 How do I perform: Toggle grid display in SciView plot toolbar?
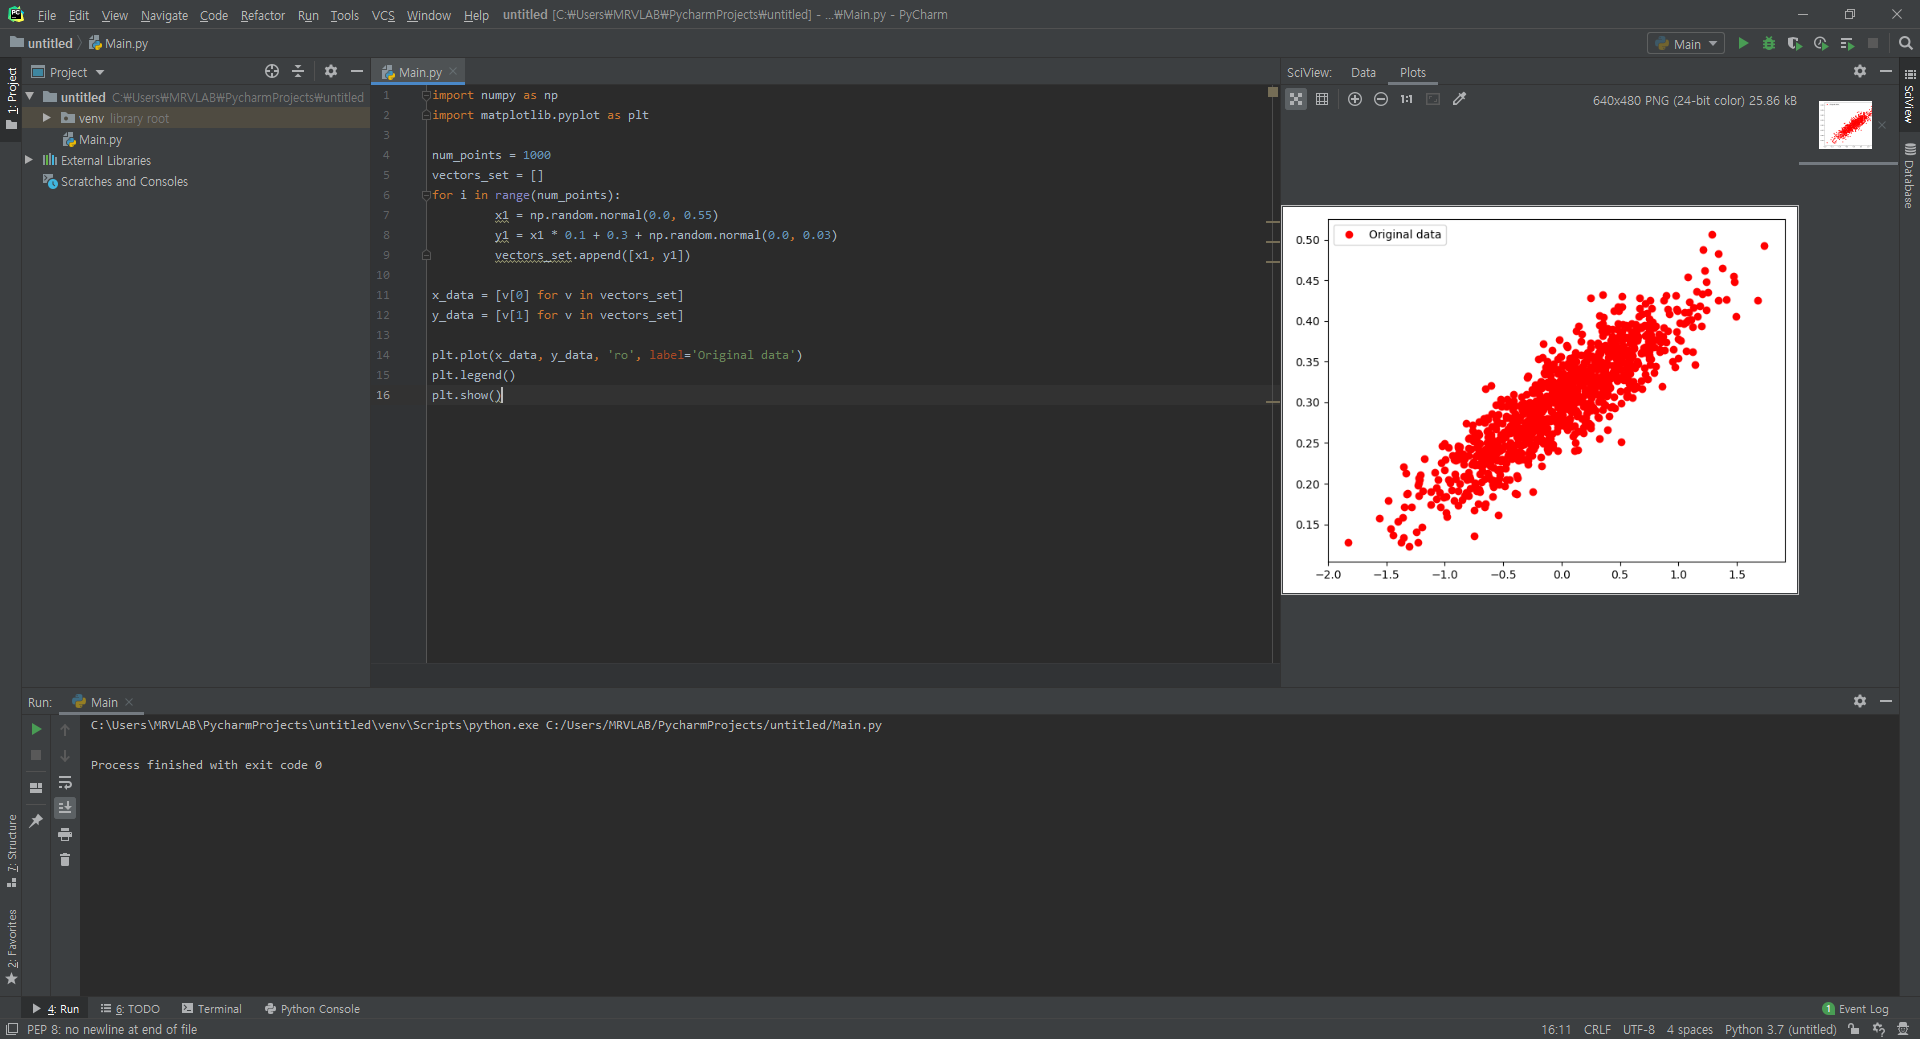tap(1322, 99)
